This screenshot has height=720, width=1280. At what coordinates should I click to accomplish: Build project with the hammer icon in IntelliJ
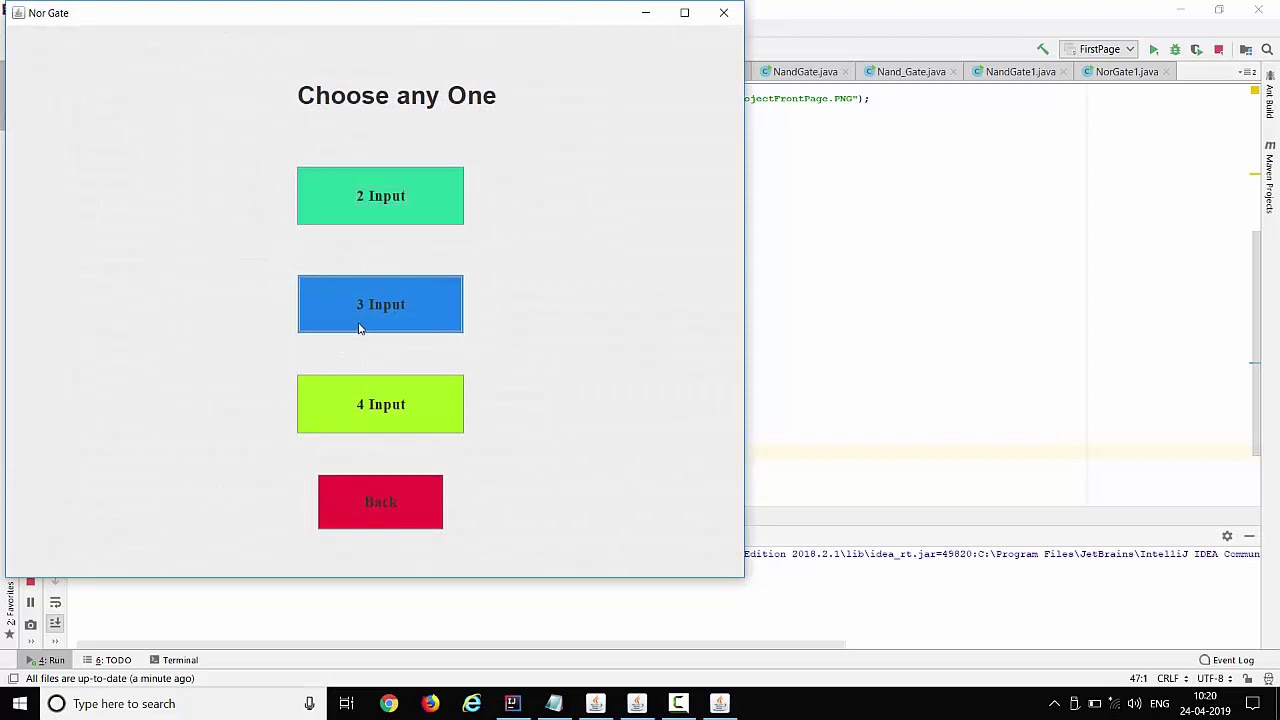click(1043, 49)
